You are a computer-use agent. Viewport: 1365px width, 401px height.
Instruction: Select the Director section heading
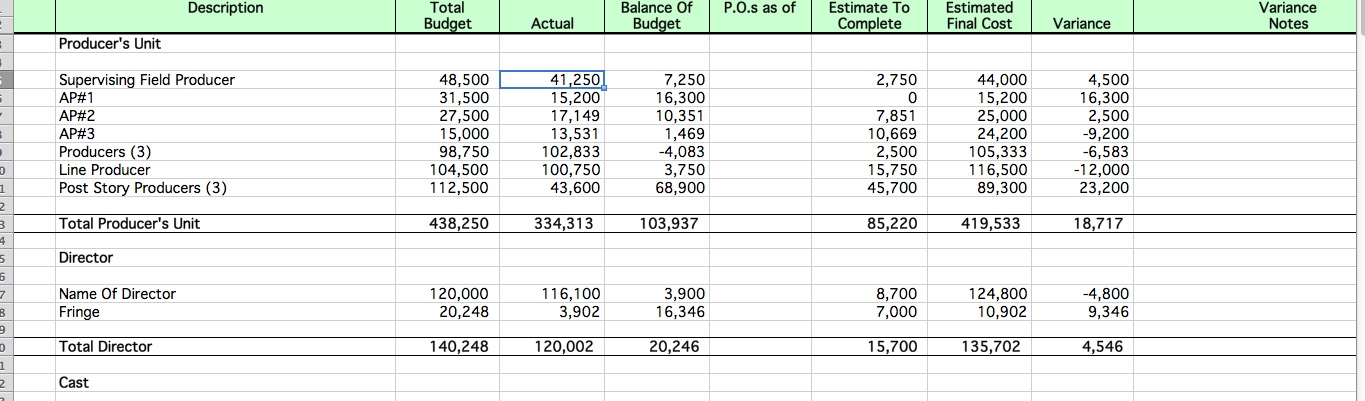[x=86, y=258]
